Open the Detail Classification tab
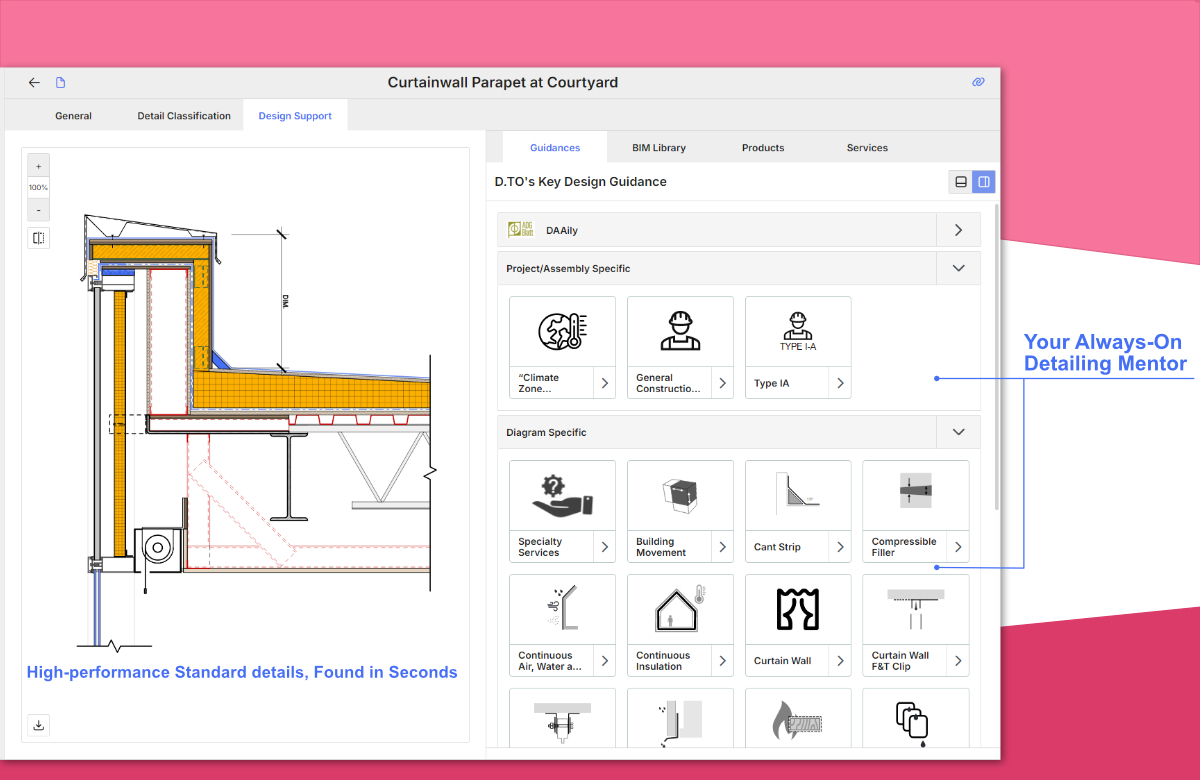Image resolution: width=1200 pixels, height=780 pixels. pyautogui.click(x=184, y=116)
